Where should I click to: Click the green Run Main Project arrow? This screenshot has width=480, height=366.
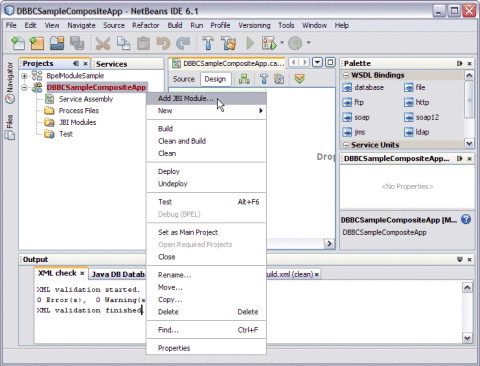click(x=250, y=43)
